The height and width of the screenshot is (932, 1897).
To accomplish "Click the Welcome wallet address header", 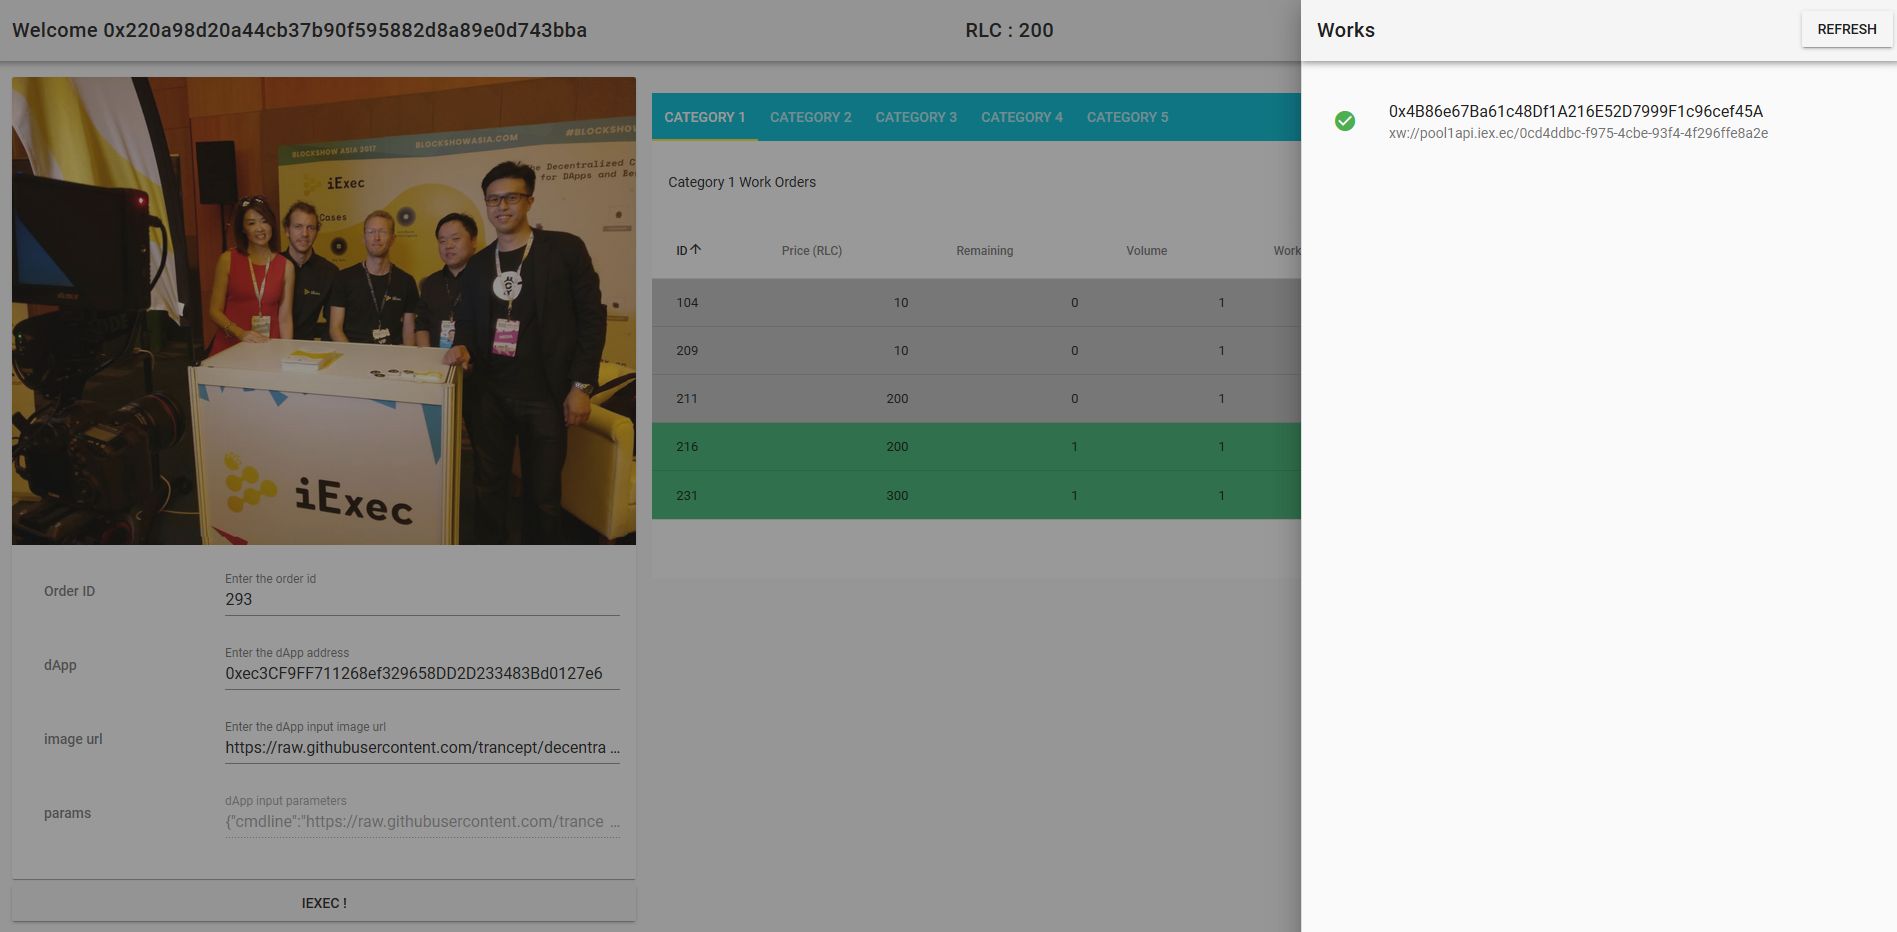I will (x=299, y=30).
